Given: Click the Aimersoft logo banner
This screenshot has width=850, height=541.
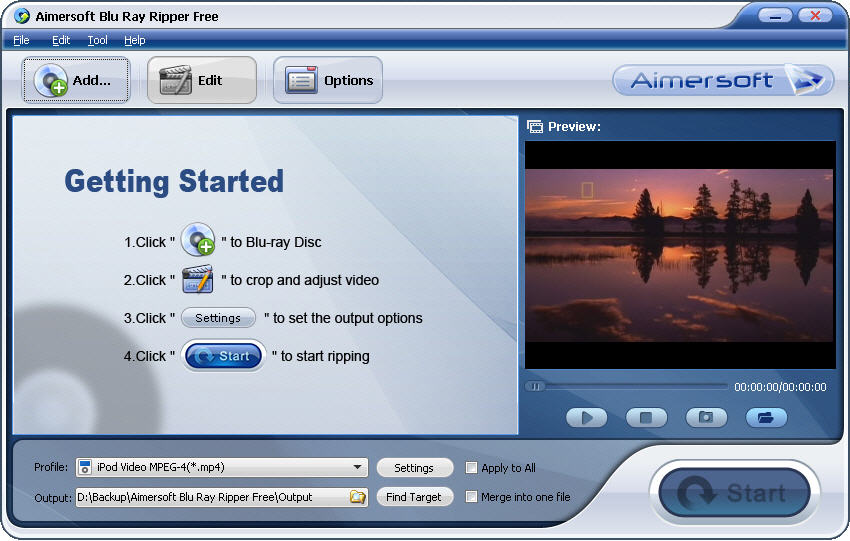Looking at the screenshot, I should [x=723, y=80].
